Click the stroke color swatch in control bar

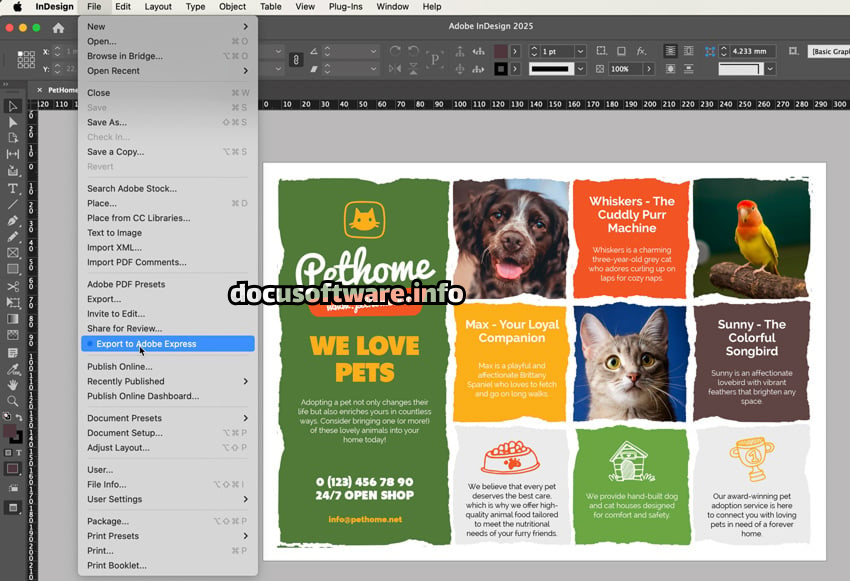click(500, 69)
